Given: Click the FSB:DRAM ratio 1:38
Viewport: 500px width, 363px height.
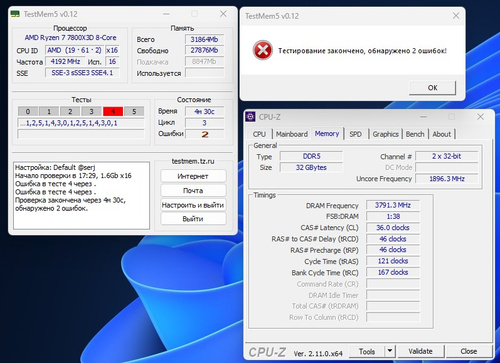Looking at the screenshot, I should (x=393, y=216).
